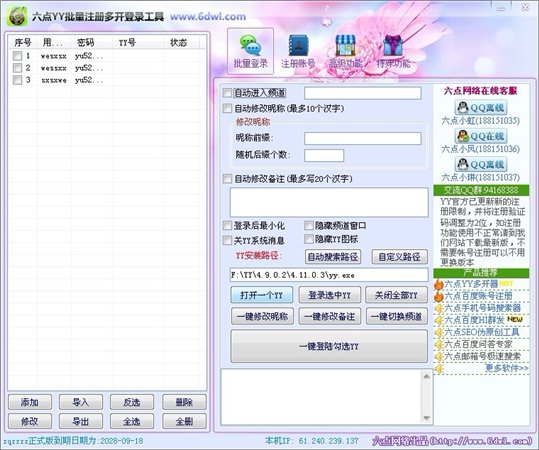Click the large 一键登陆勾选YY button

[329, 346]
